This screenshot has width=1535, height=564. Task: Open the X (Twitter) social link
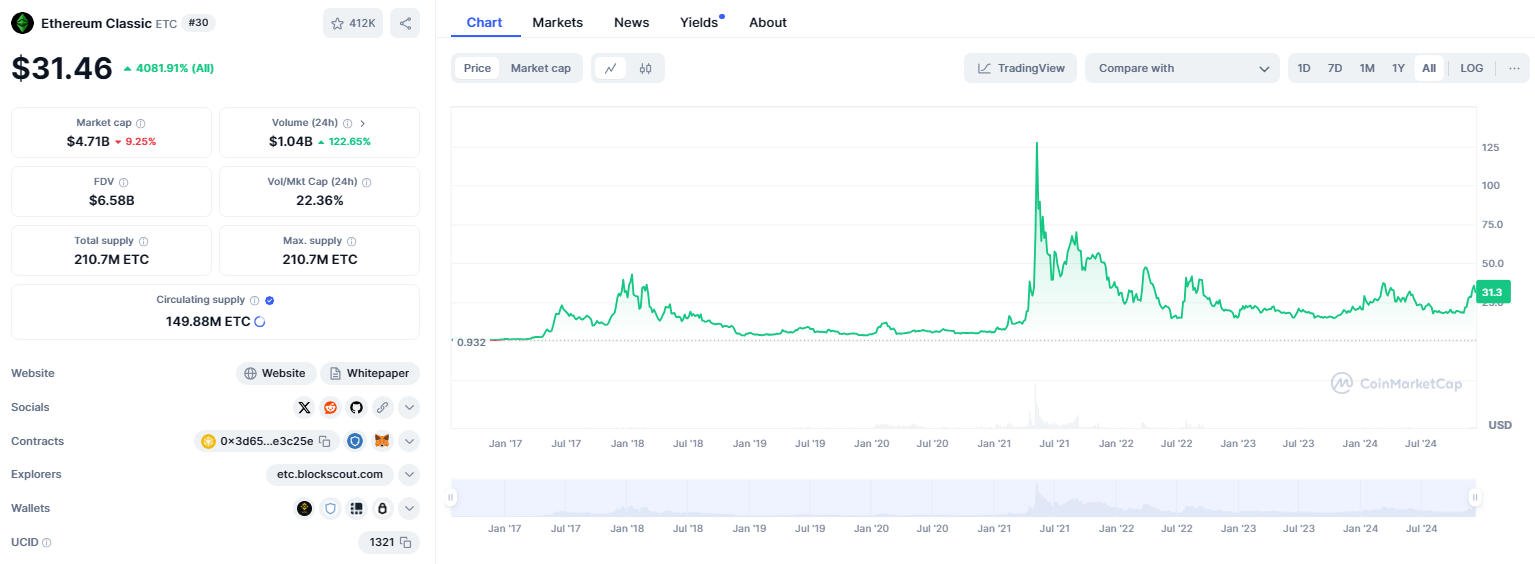304,407
